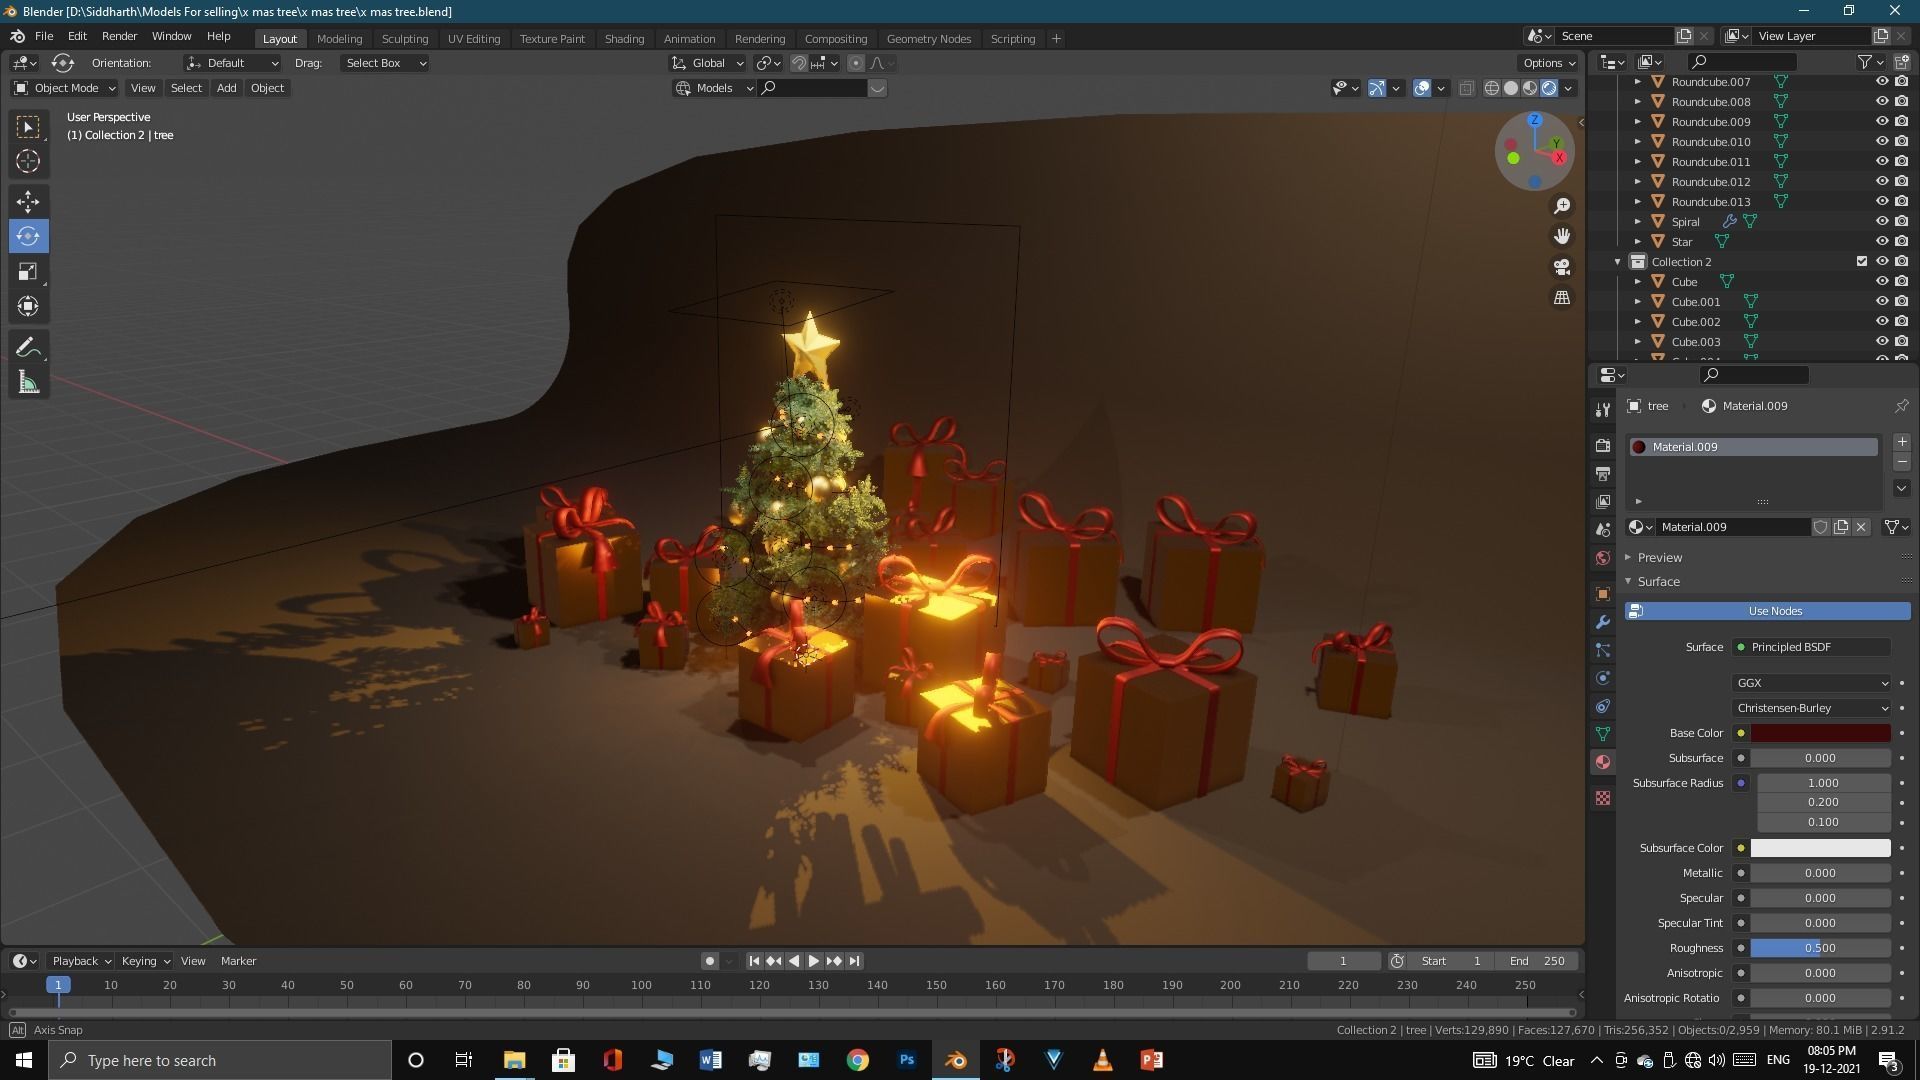Open Output properties tab icon

[x=1603, y=473]
